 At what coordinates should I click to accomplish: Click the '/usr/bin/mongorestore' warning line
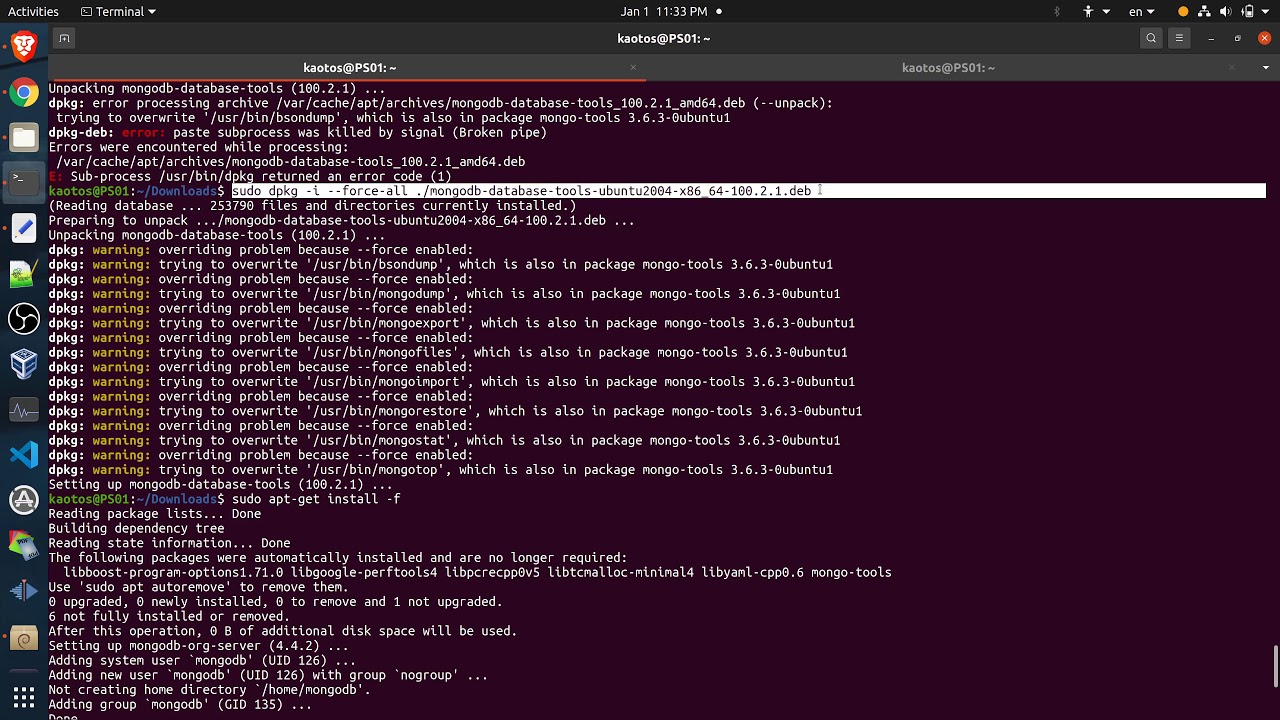(x=455, y=411)
